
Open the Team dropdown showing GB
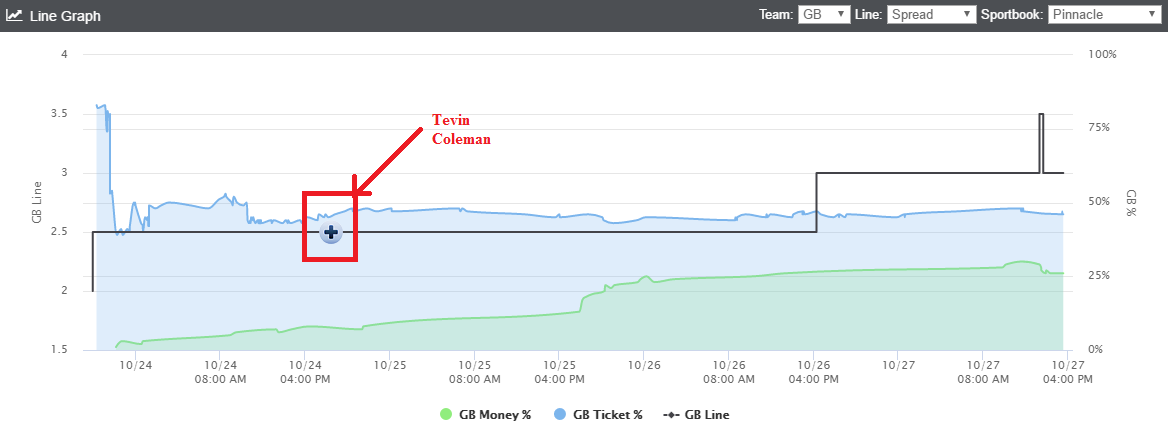(824, 14)
